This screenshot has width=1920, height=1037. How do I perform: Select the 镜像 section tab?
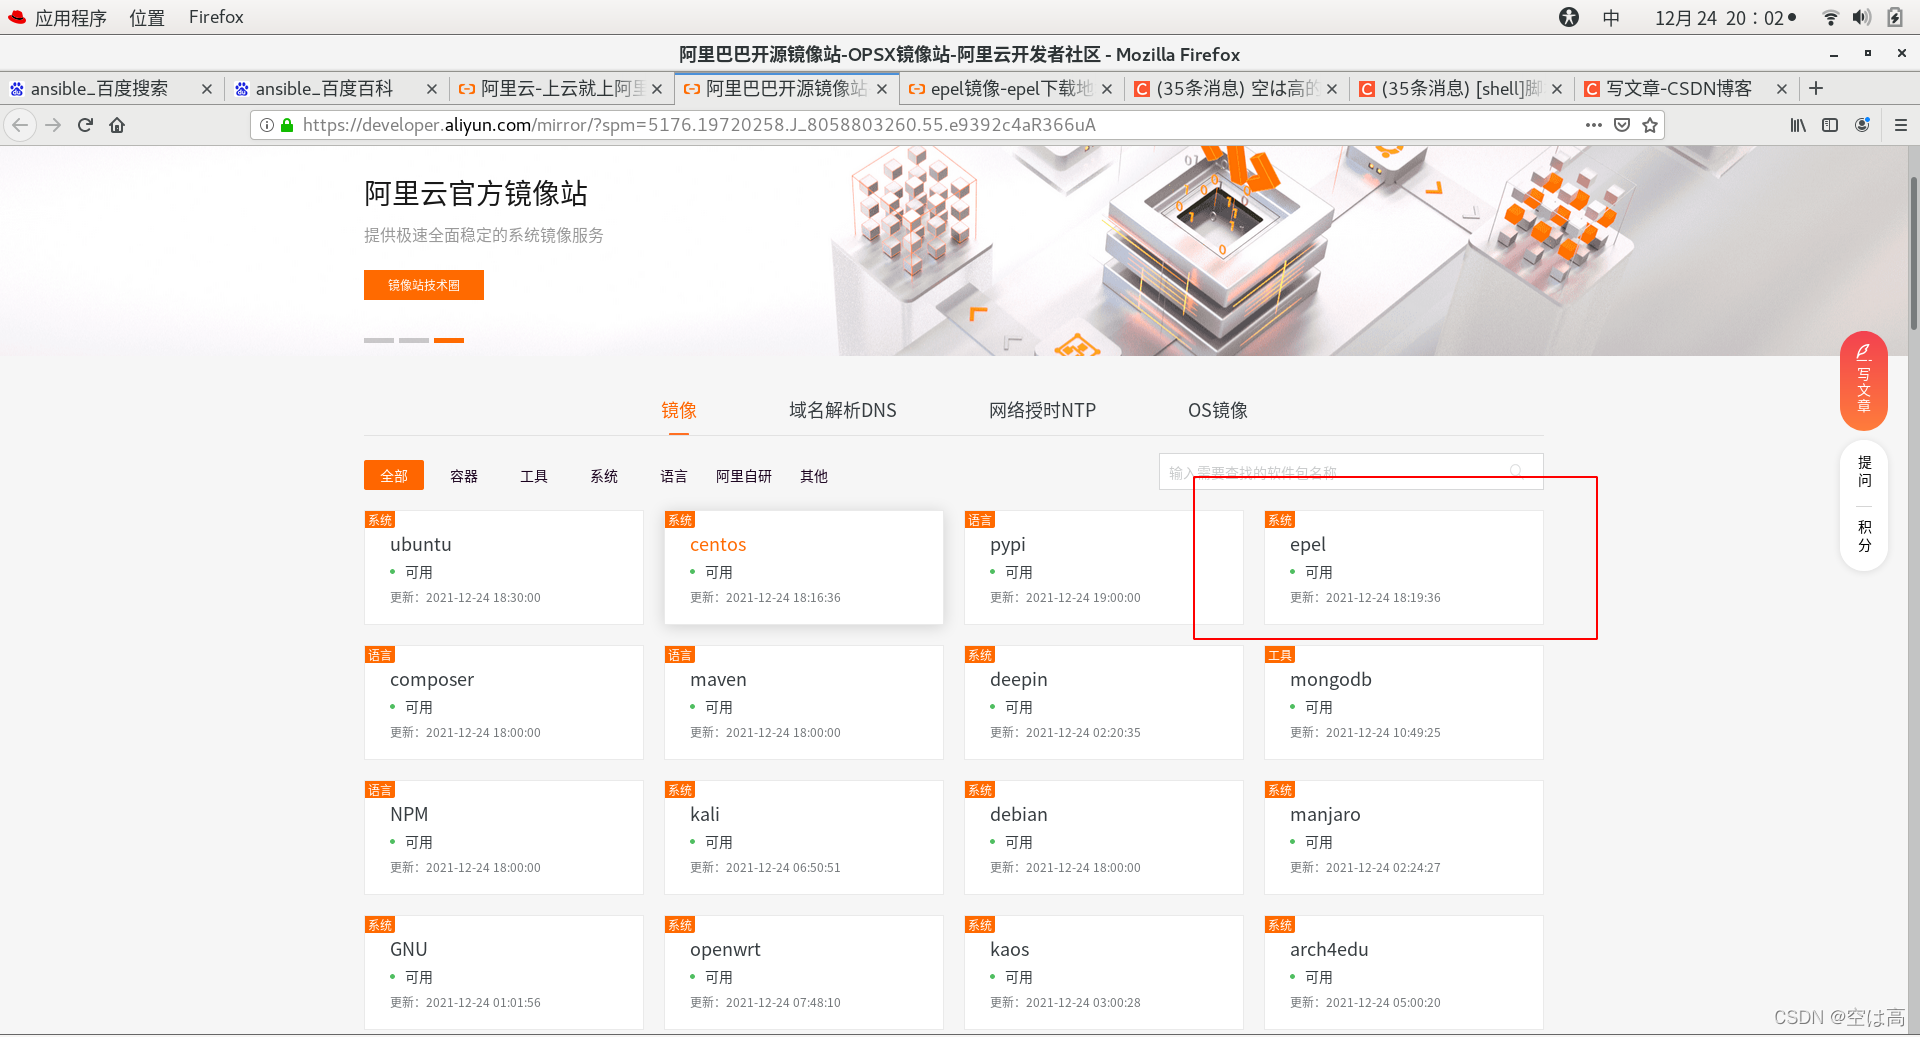click(679, 410)
